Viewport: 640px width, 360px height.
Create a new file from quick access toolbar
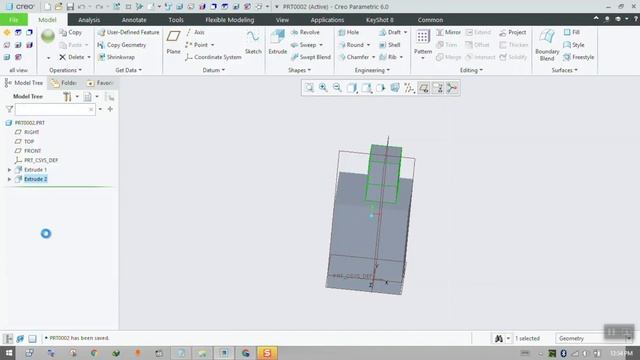click(47, 7)
